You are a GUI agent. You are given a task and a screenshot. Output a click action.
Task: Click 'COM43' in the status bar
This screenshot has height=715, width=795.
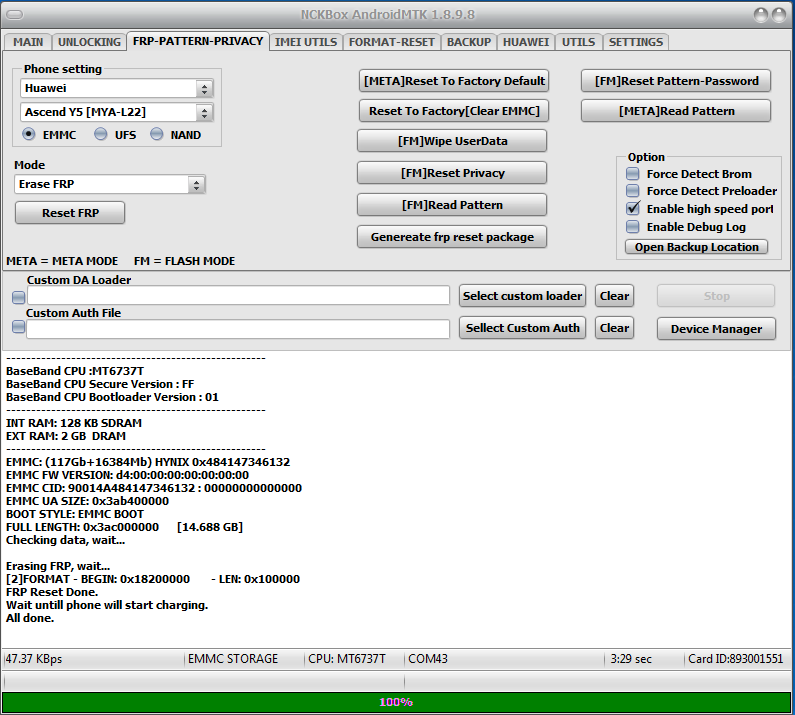pos(428,659)
